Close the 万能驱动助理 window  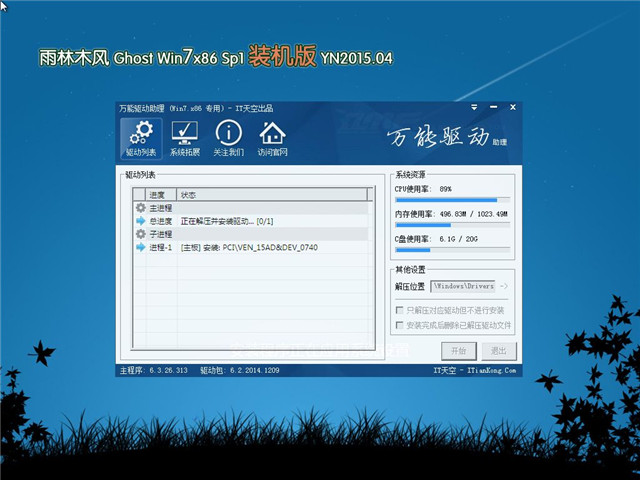[x=513, y=107]
